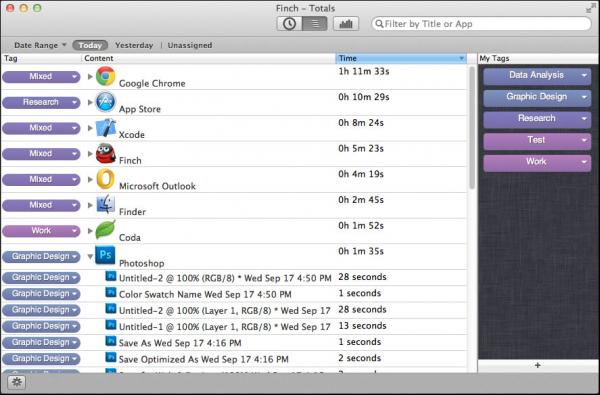Collapse the Photoshop entry list

(90, 256)
